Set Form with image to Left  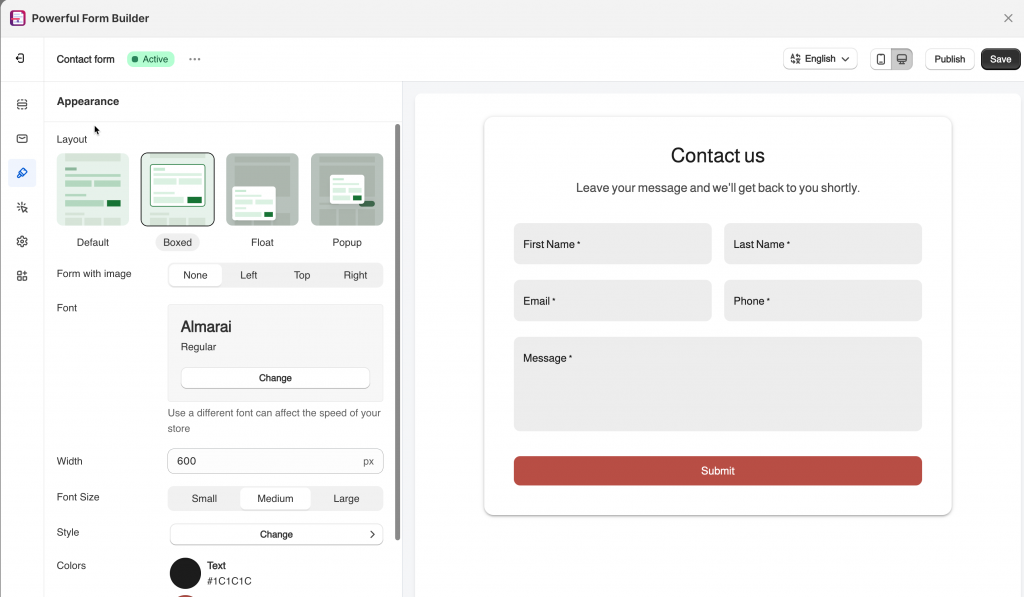pos(249,275)
